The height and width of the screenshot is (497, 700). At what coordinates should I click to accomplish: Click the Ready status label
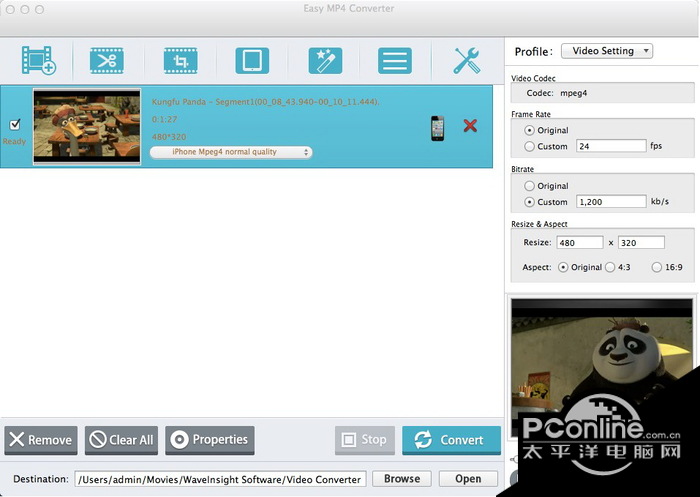14,142
